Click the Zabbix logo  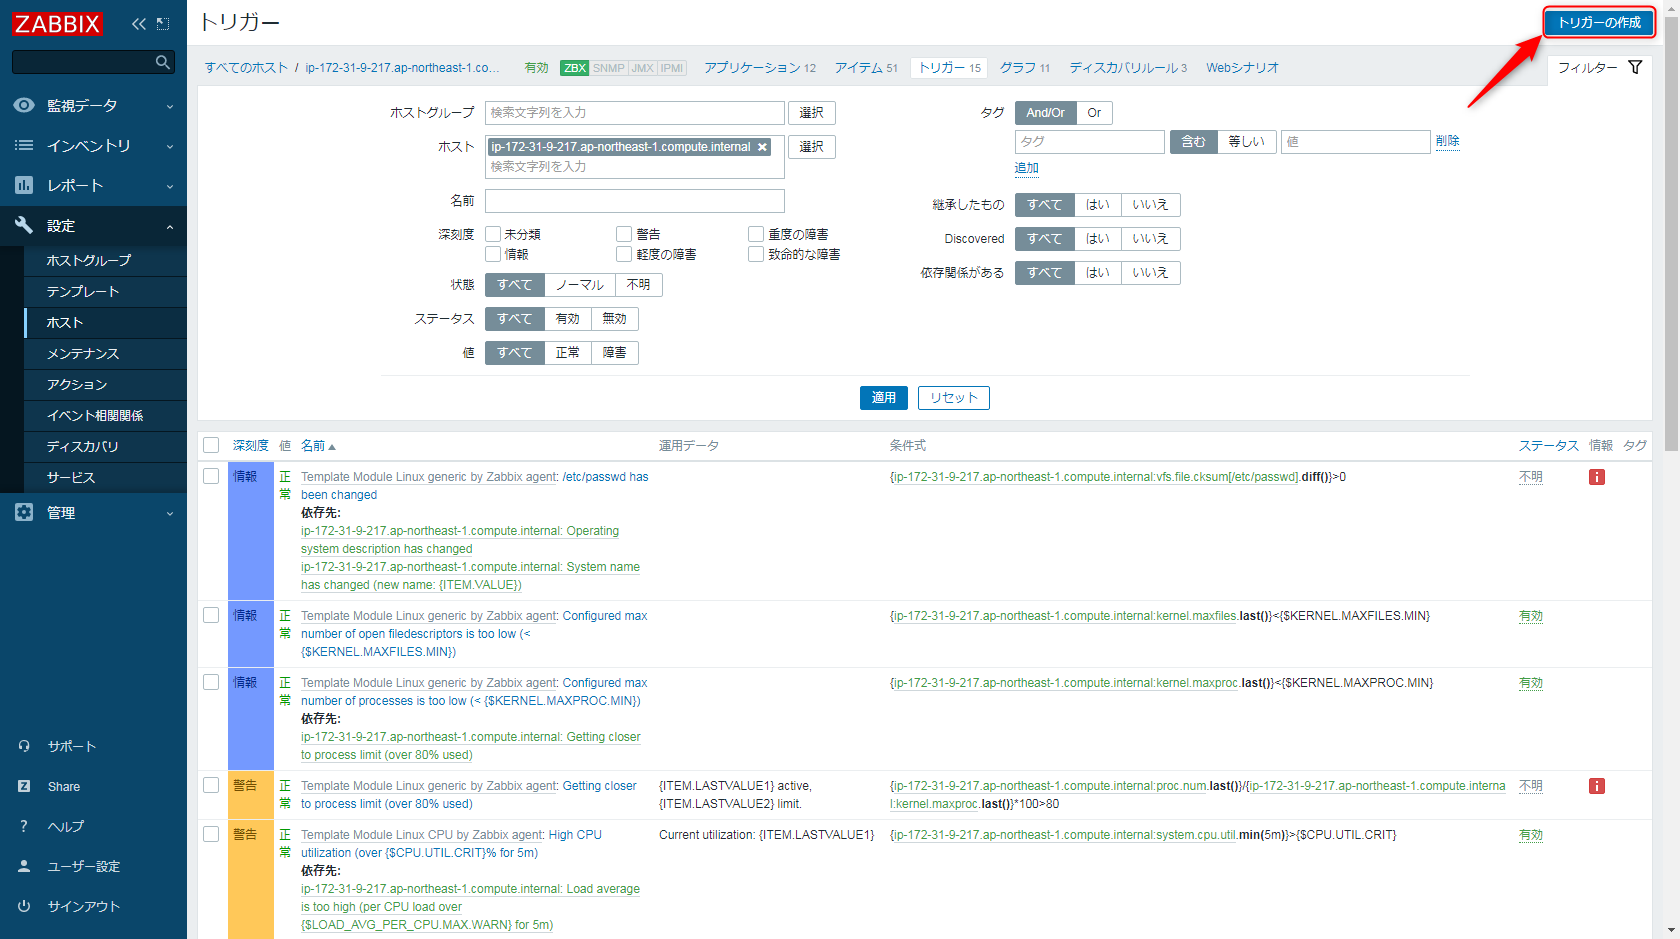[57, 23]
